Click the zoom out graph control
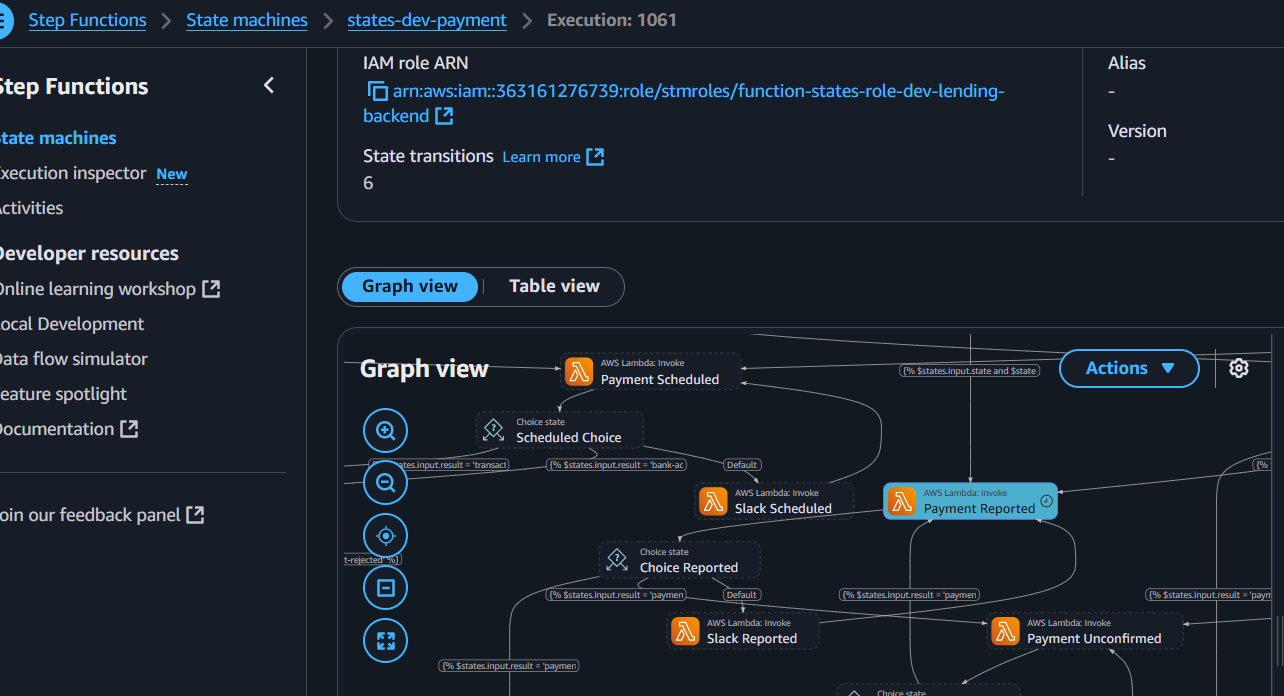This screenshot has width=1284, height=696. [x=385, y=484]
